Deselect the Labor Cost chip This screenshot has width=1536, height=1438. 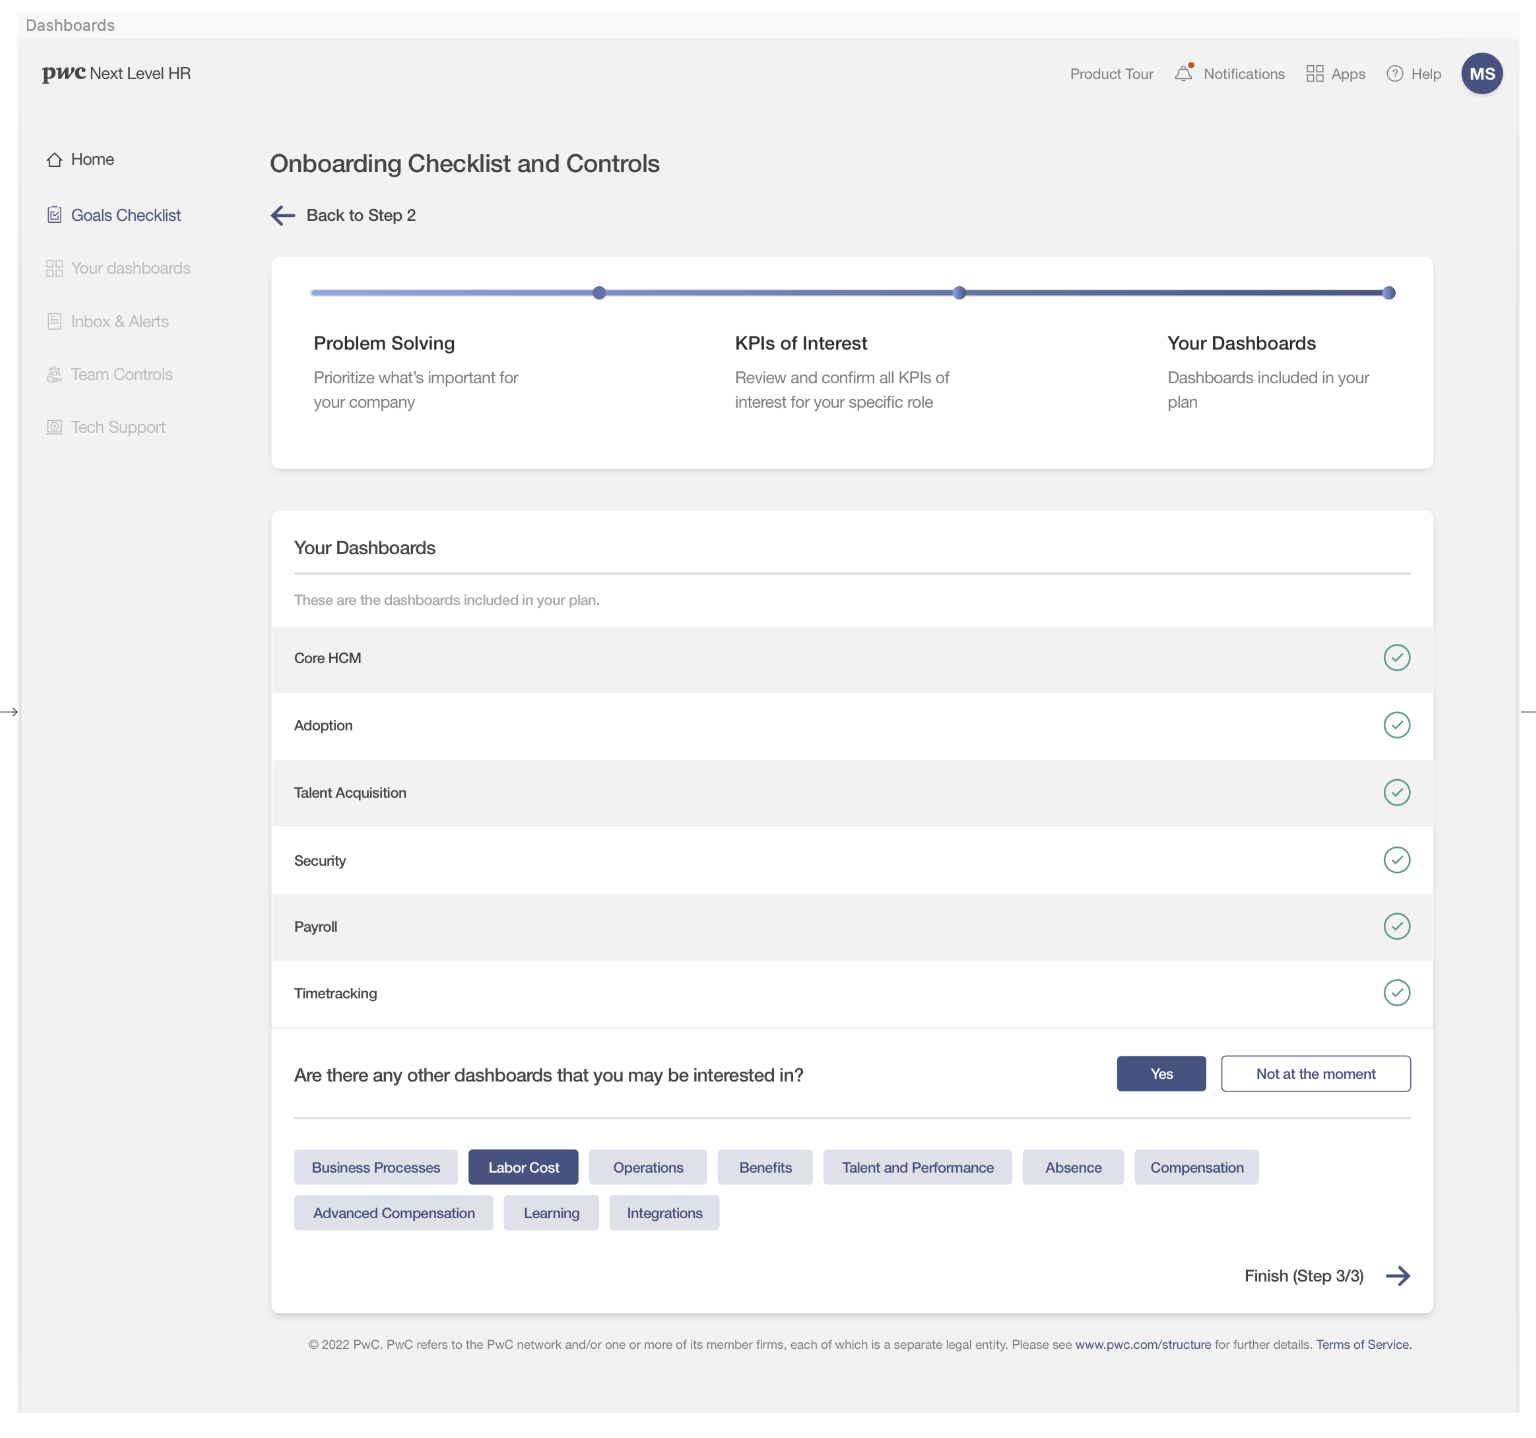coord(523,1167)
